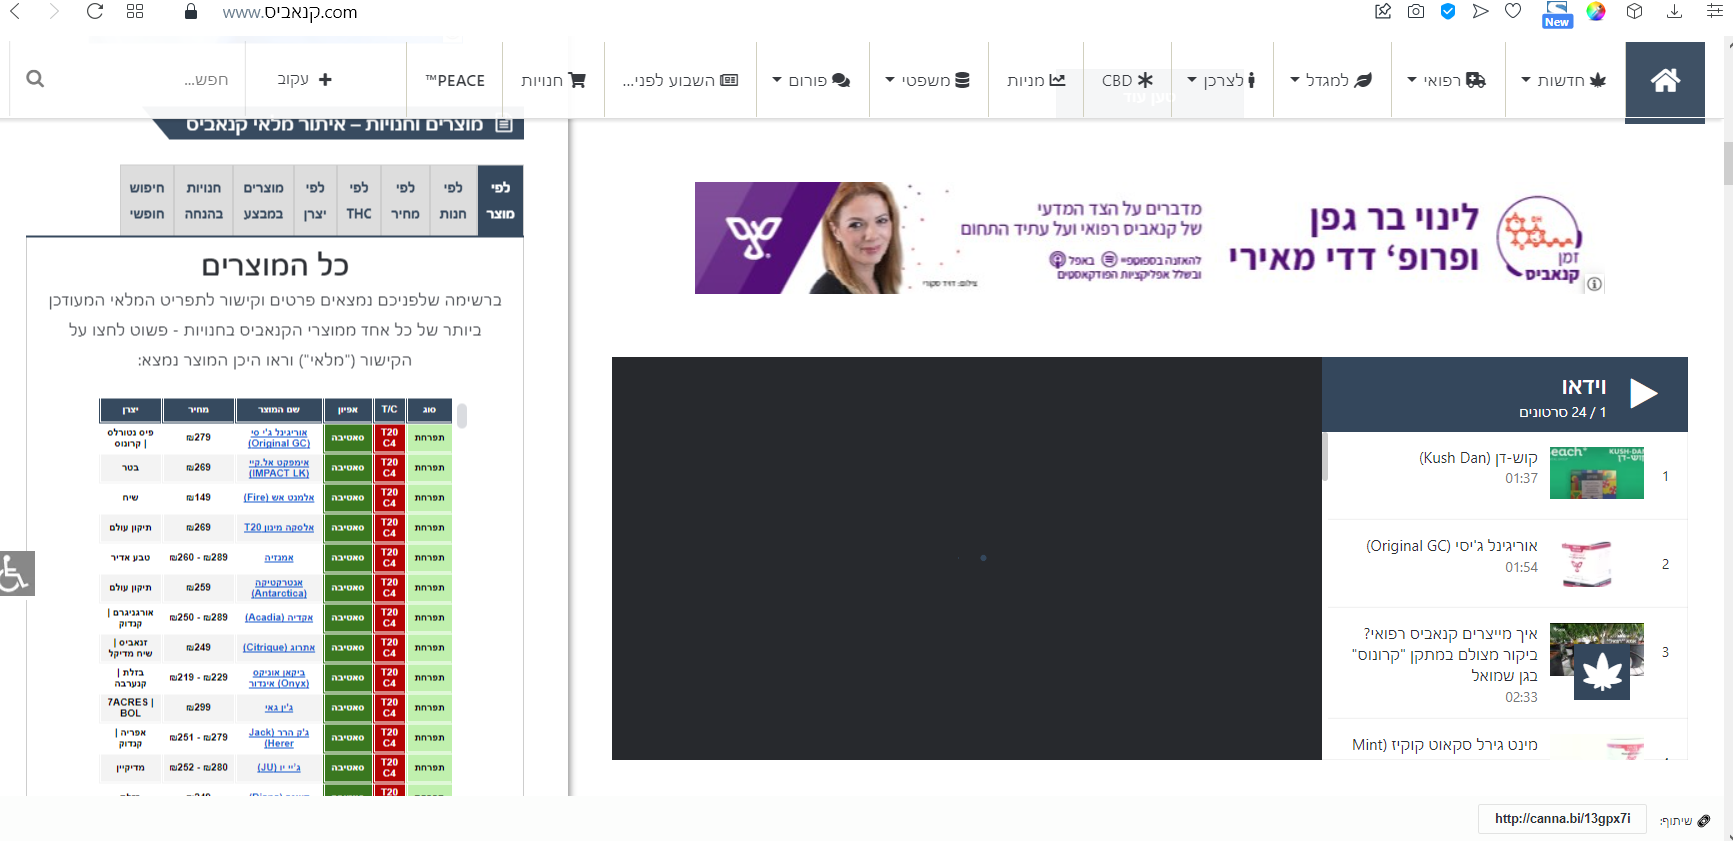Open the מניות stocks menu item

(1036, 80)
